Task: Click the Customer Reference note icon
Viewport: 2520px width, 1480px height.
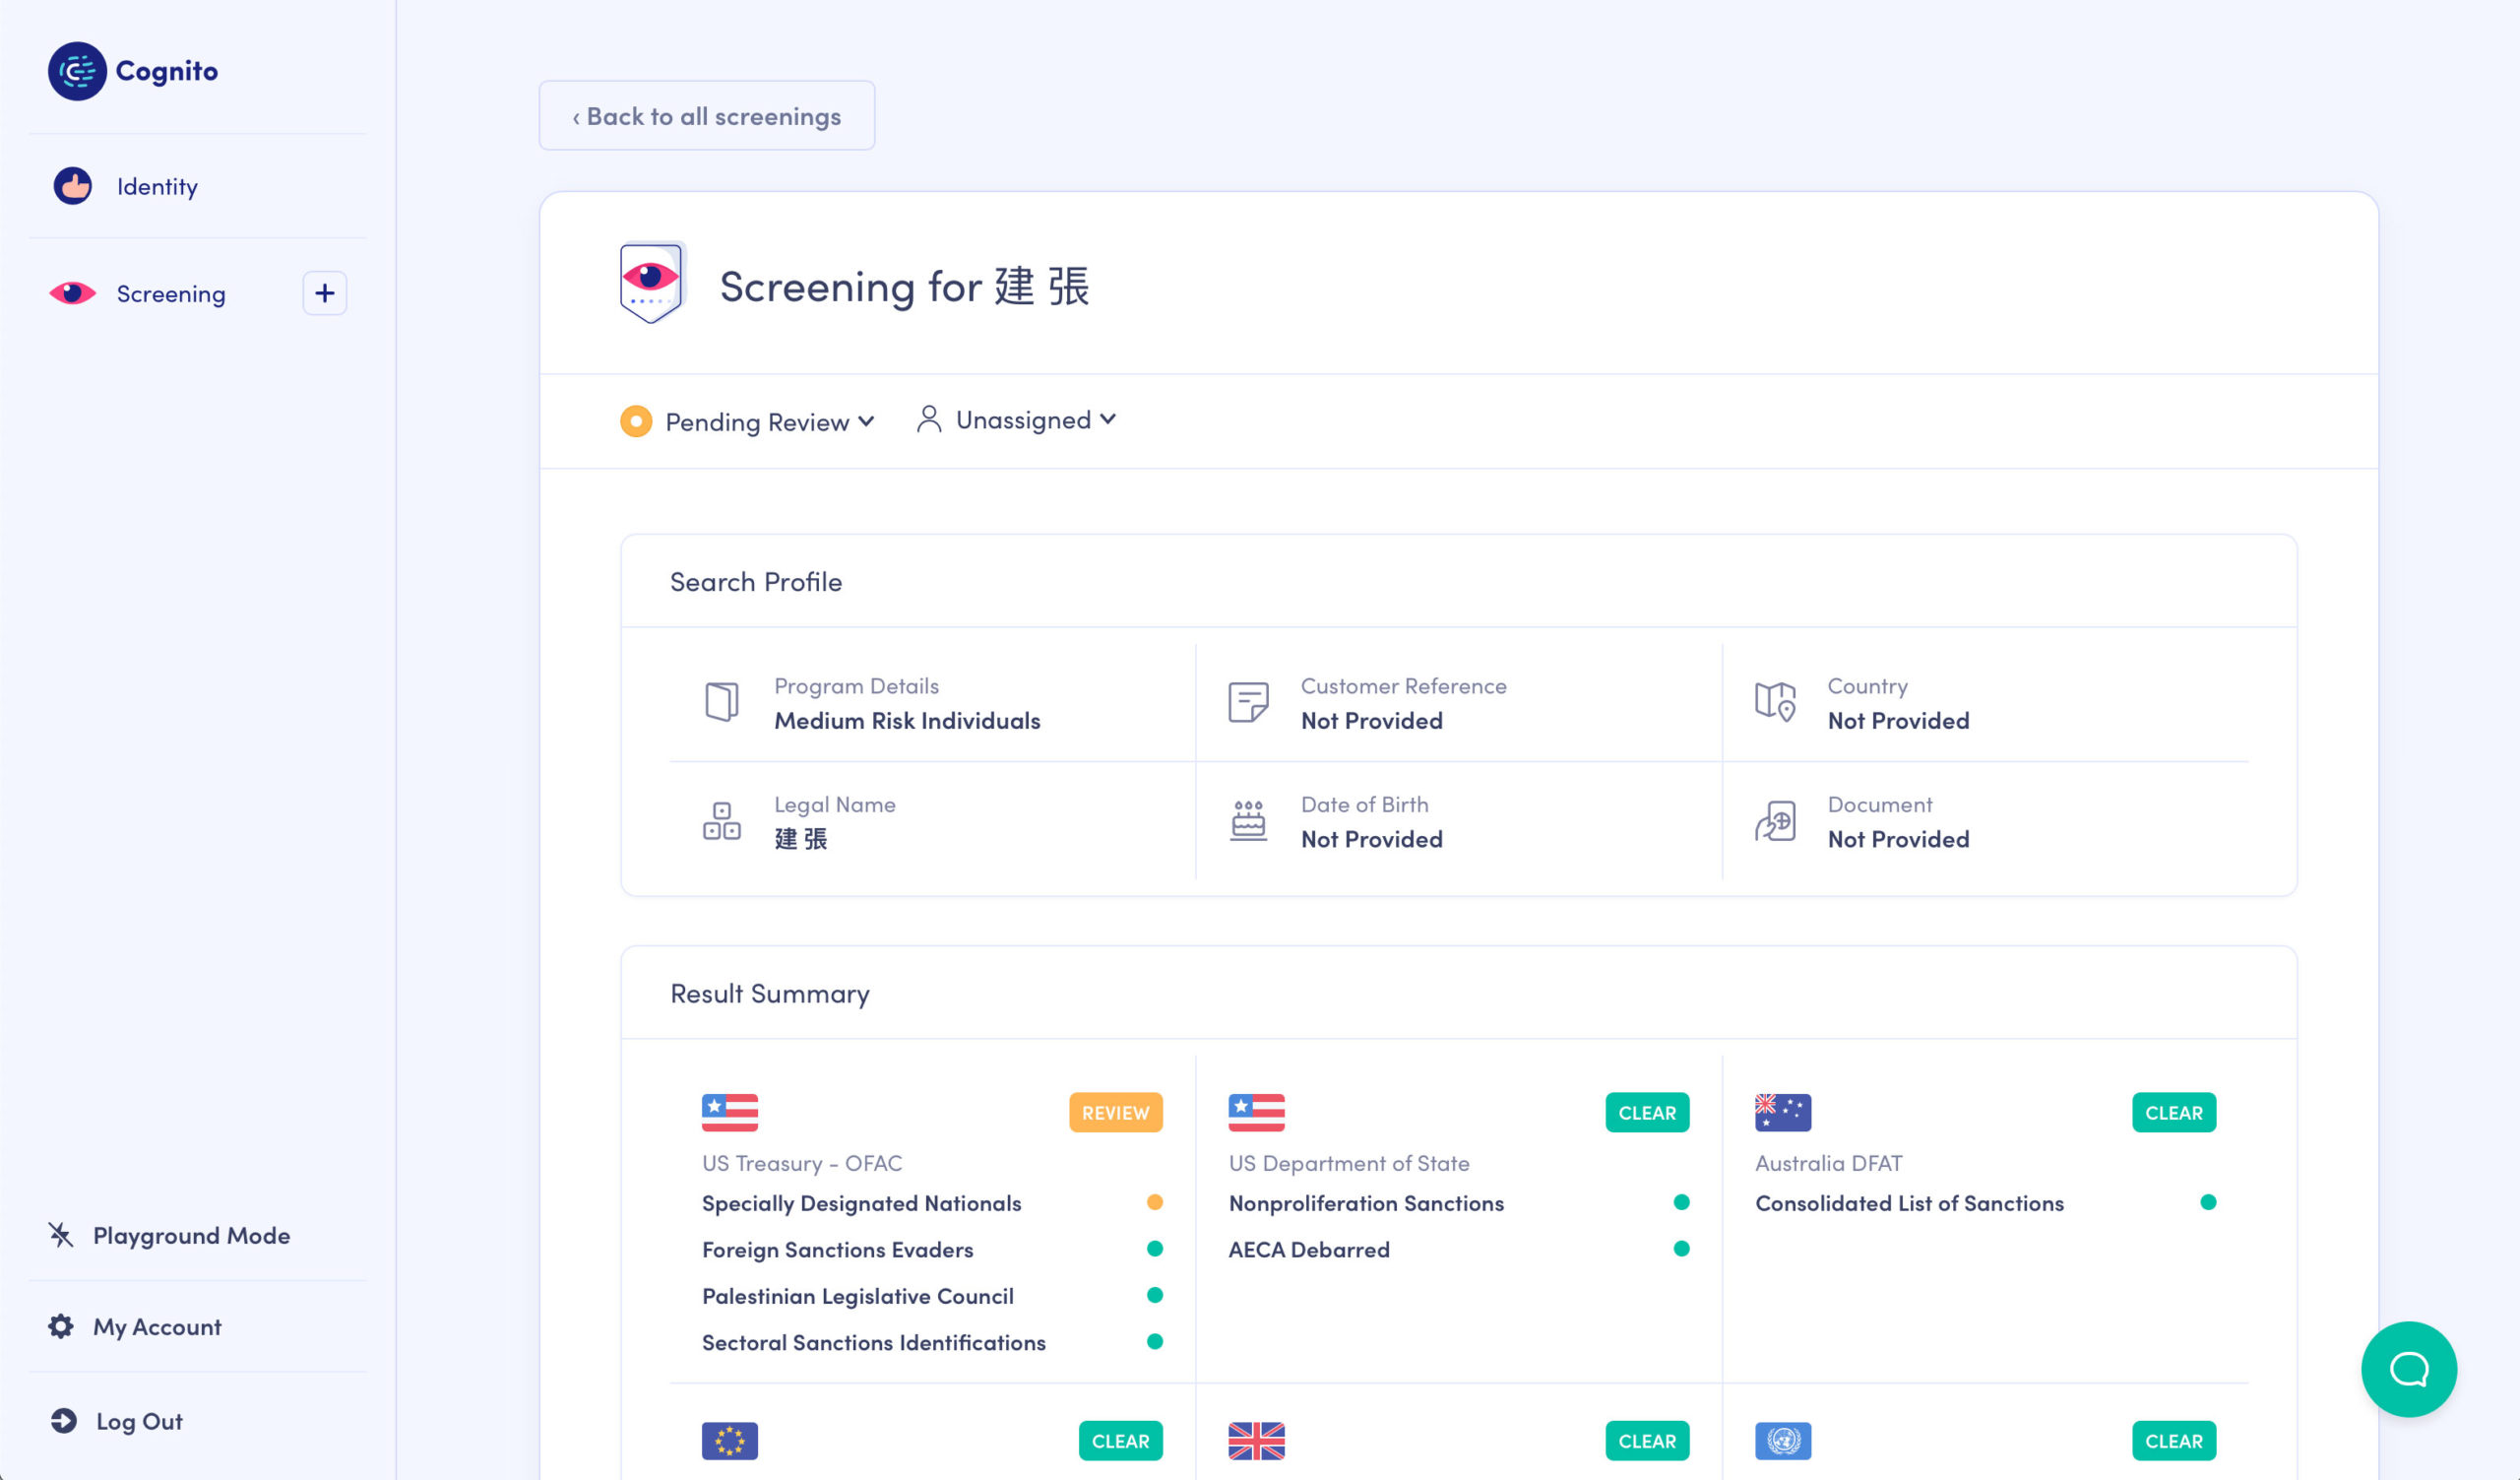Action: click(1248, 702)
